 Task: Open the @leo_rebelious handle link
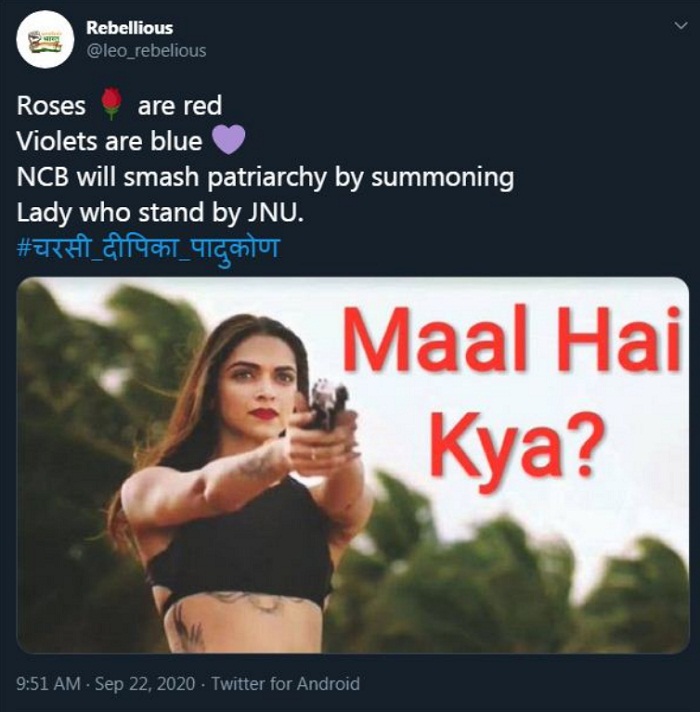click(146, 50)
